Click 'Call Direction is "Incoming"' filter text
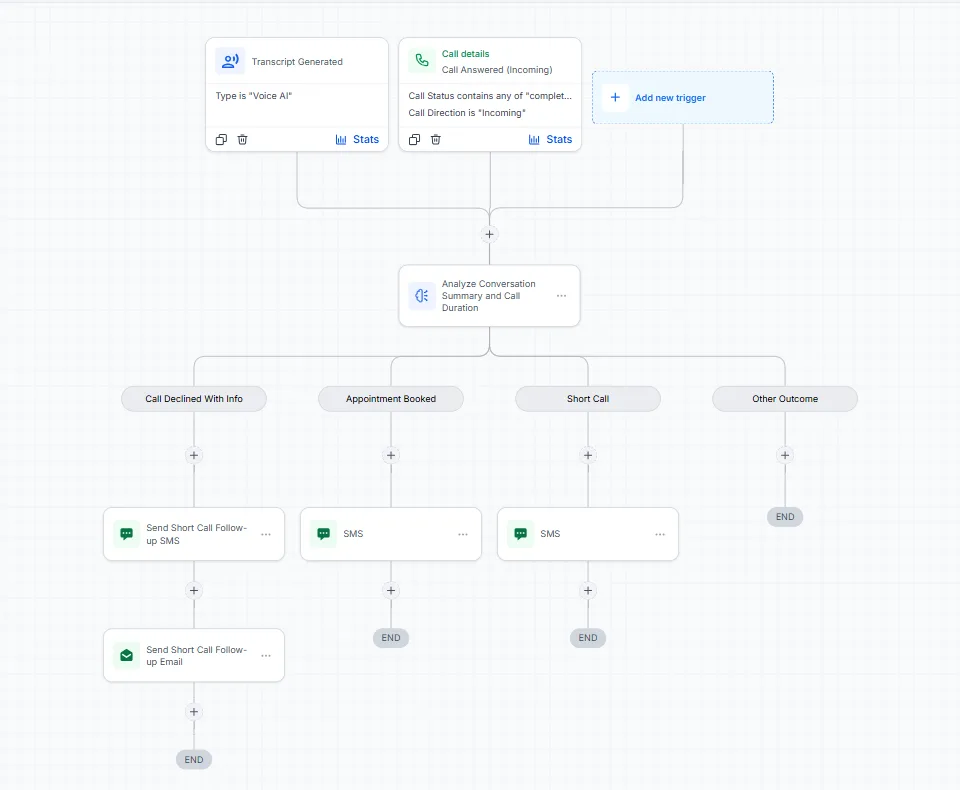This screenshot has height=790, width=960. [x=467, y=113]
